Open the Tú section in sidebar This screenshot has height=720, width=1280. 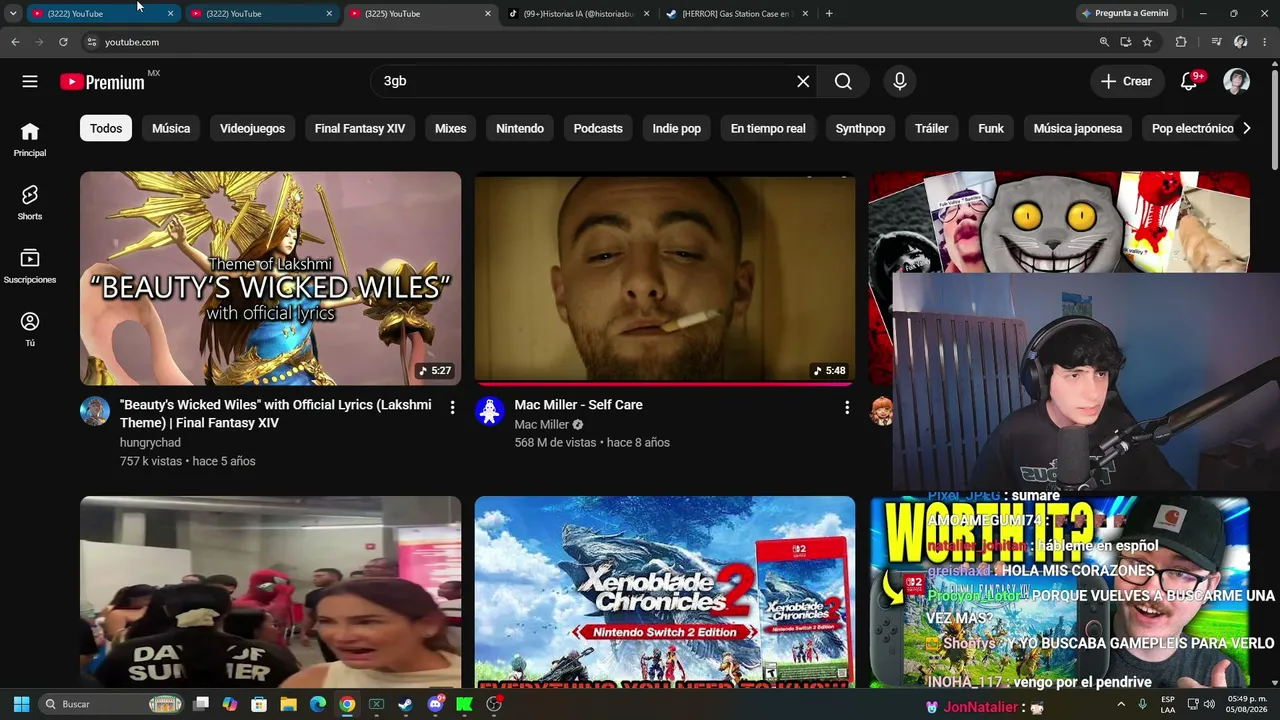[x=30, y=330]
